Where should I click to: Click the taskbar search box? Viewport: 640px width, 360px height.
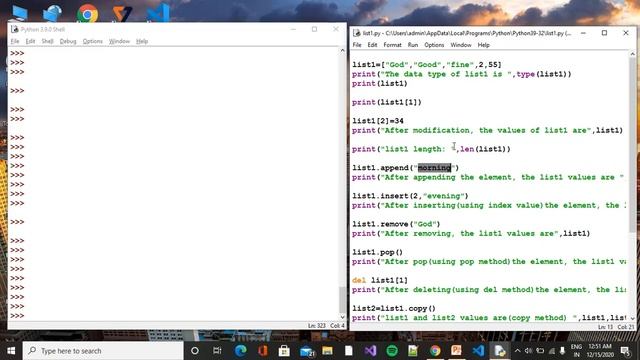point(103,351)
